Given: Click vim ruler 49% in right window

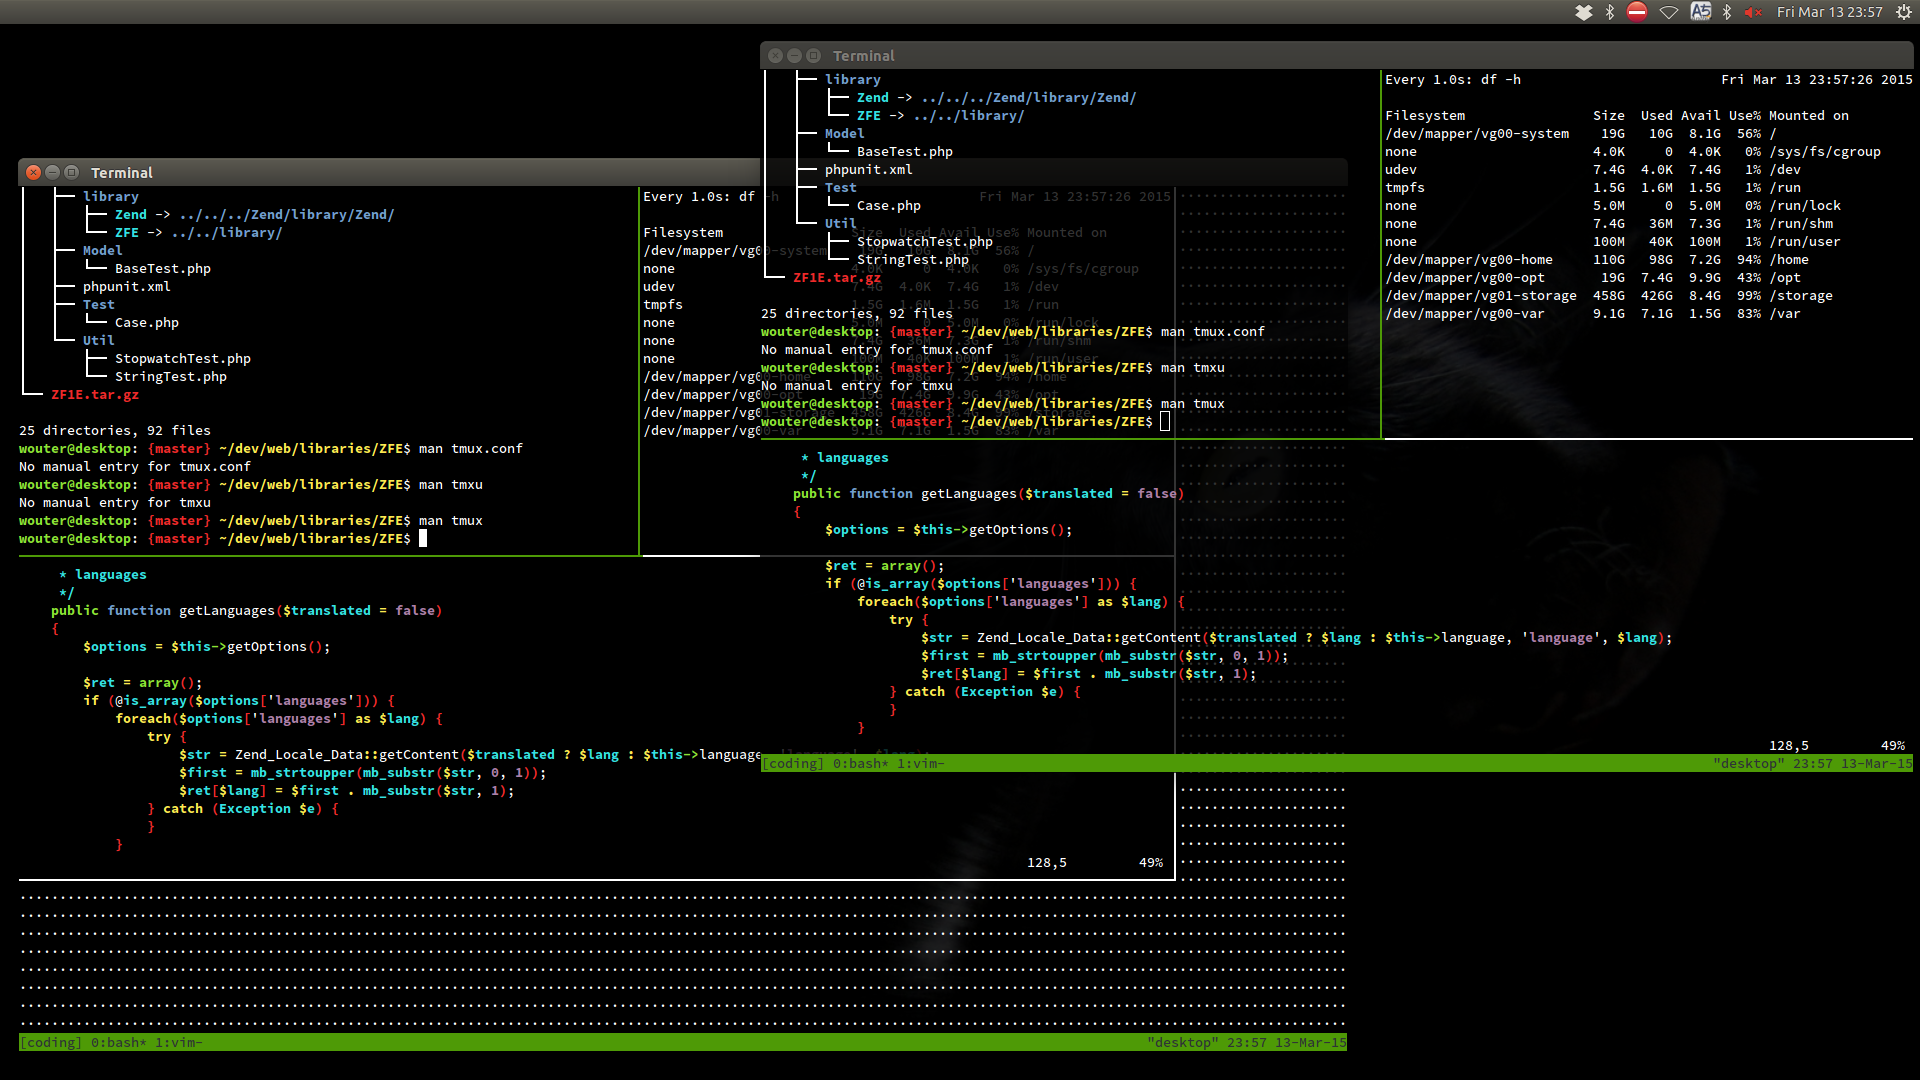Looking at the screenshot, I should click(x=1893, y=746).
